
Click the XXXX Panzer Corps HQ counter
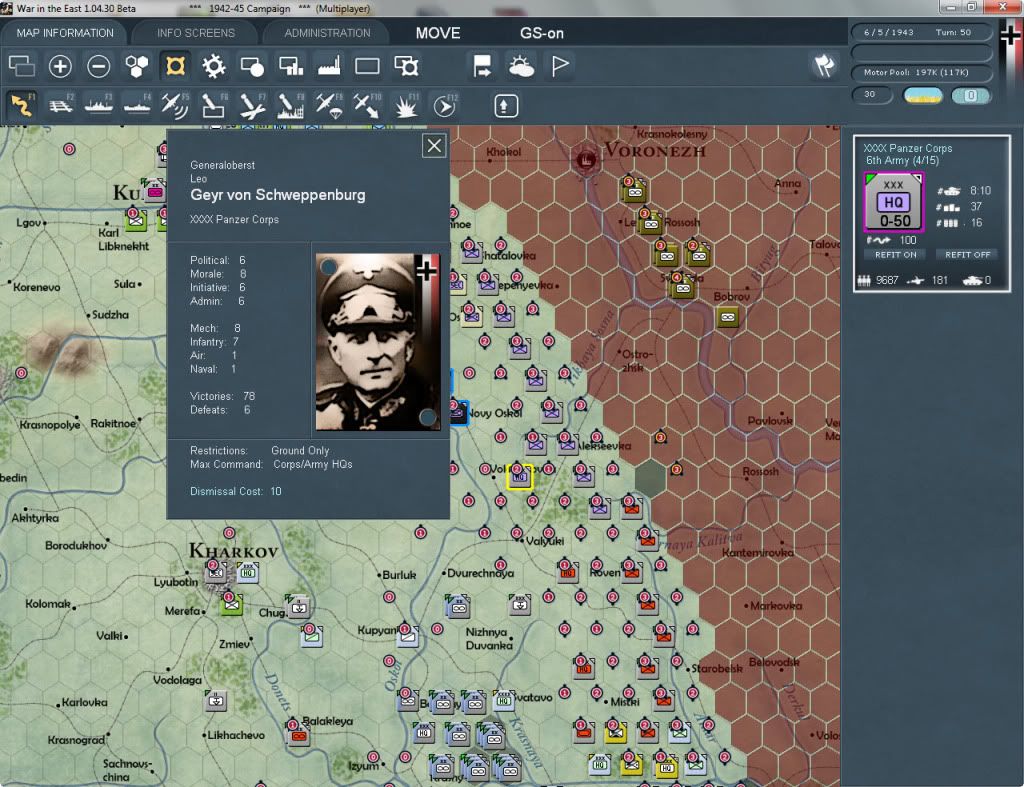(x=893, y=202)
